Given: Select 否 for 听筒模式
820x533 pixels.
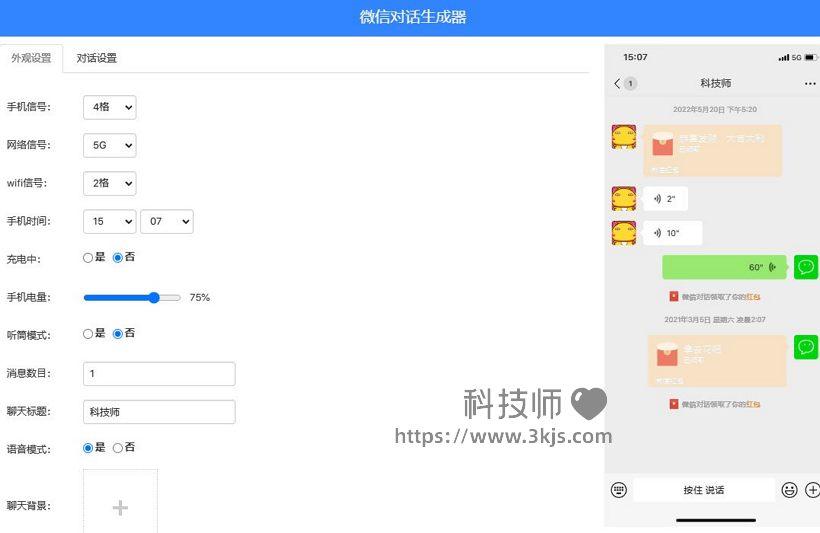Looking at the screenshot, I should (x=118, y=334).
